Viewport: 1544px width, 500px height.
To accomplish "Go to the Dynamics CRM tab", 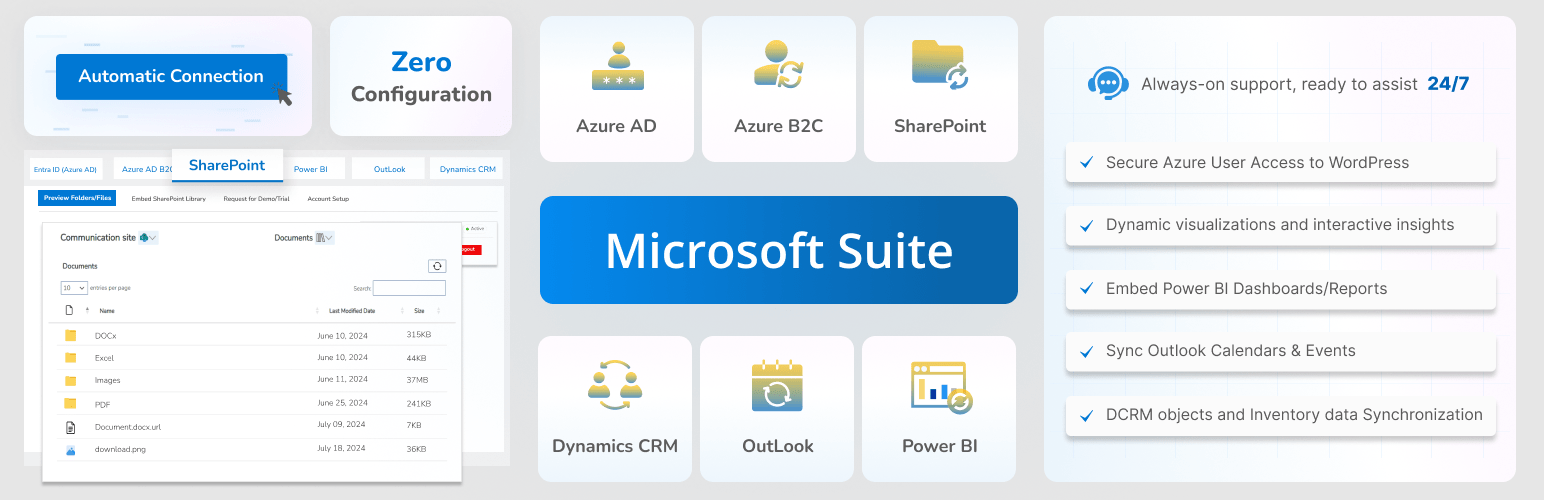I will (x=468, y=169).
